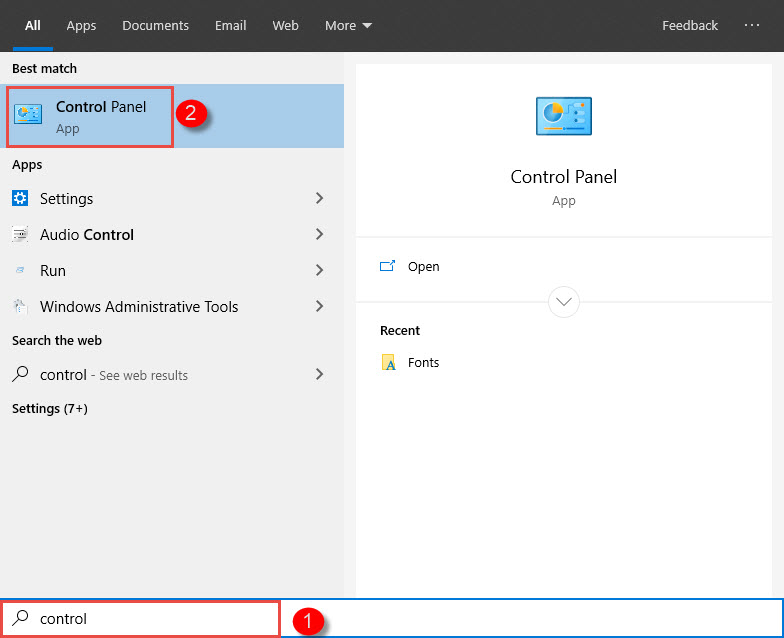Click the search box containing control
Viewport: 784px width, 638px height.
point(150,619)
